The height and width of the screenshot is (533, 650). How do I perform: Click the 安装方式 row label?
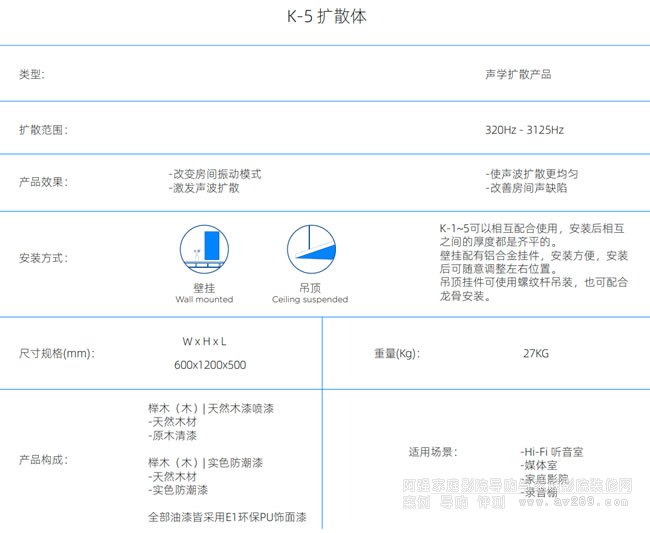point(43,258)
